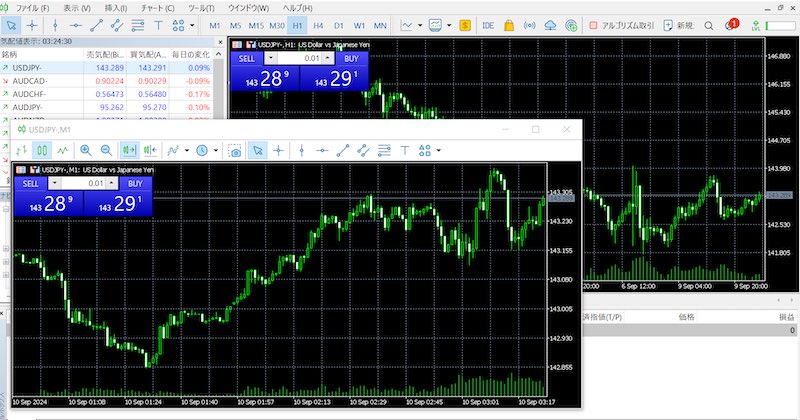Image resolution: width=800 pixels, height=420 pixels.
Task: Switch to line chart in USDJPY M1 window
Action: pyautogui.click(x=62, y=150)
